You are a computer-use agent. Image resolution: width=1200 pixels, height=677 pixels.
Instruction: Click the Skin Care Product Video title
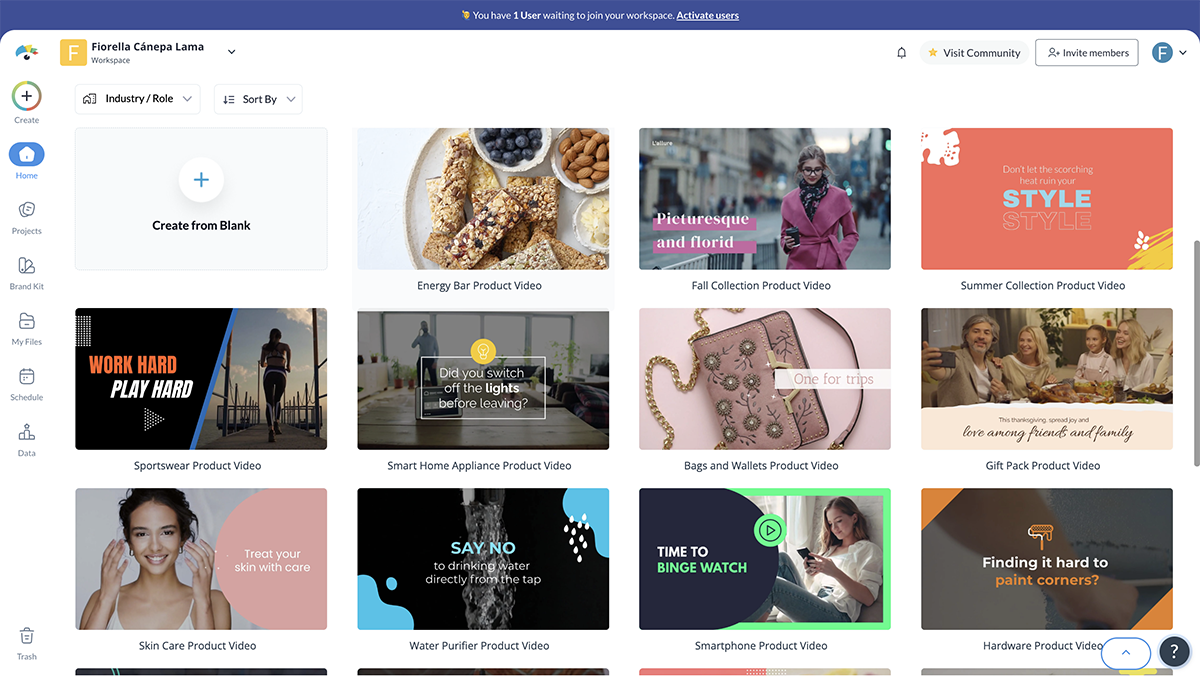[x=198, y=646]
